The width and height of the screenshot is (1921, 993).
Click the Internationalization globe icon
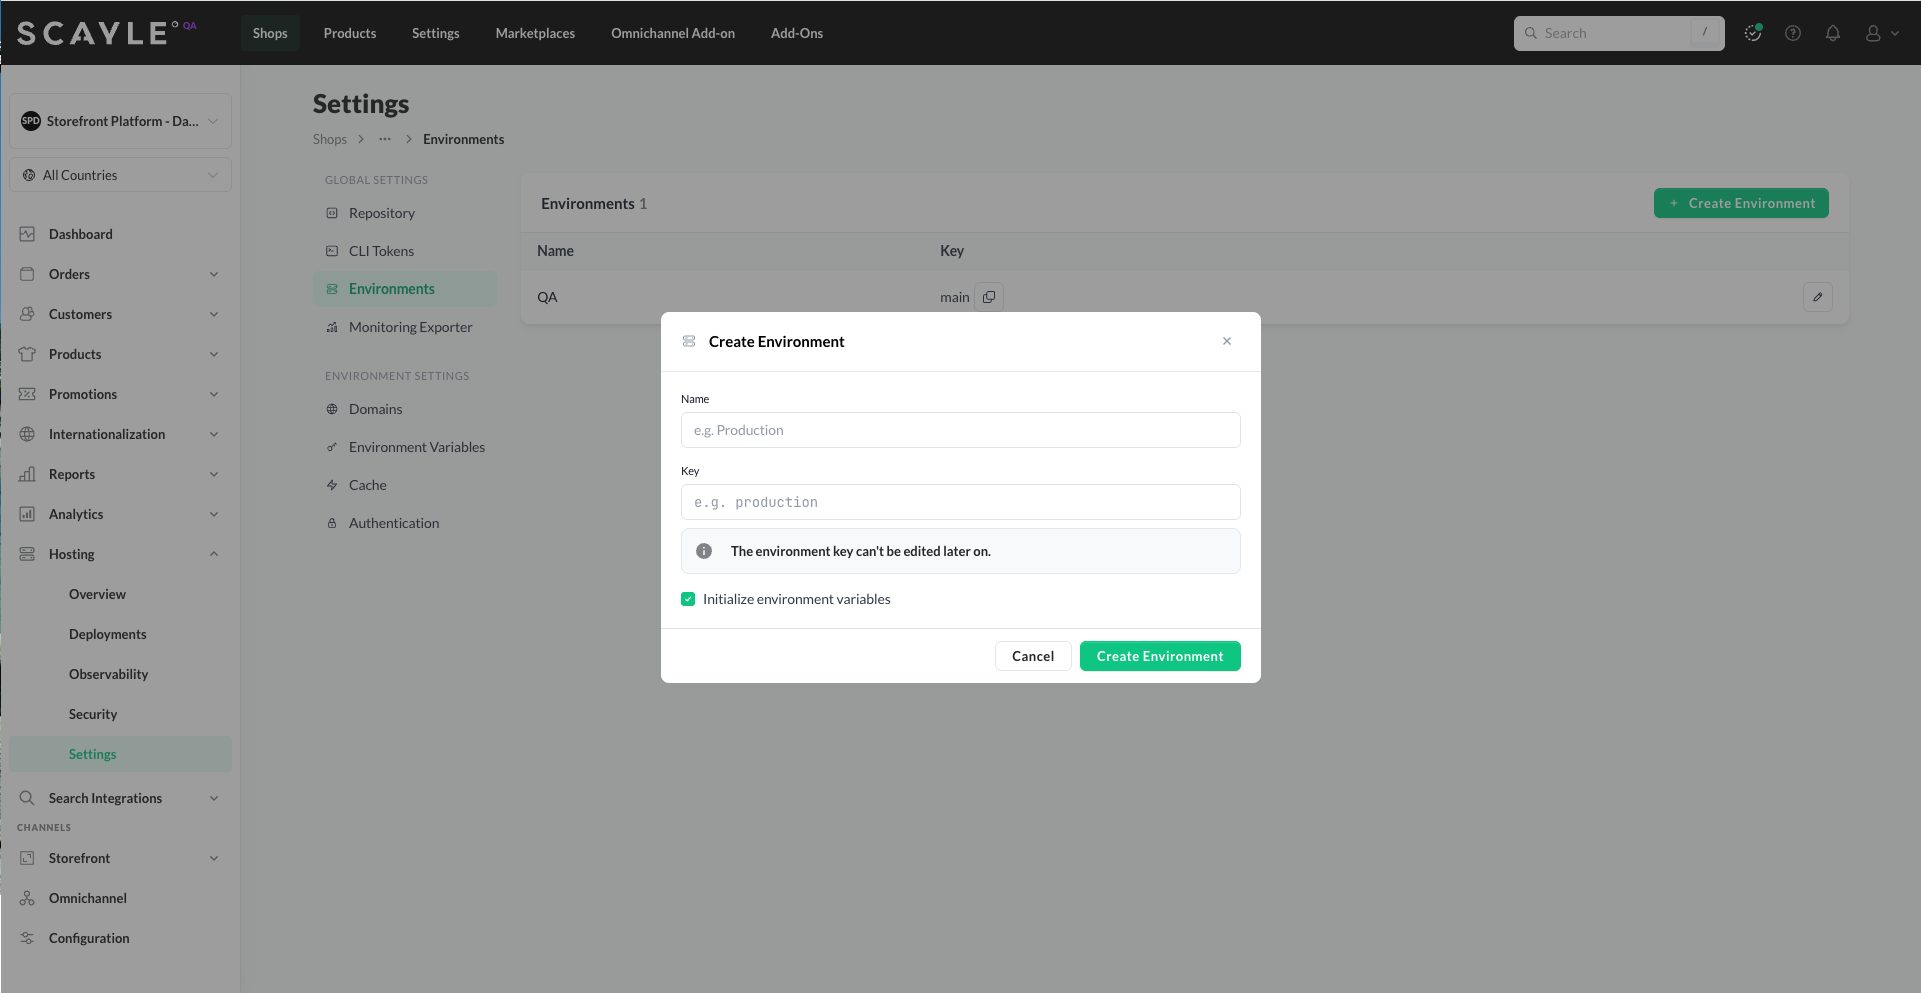(27, 434)
